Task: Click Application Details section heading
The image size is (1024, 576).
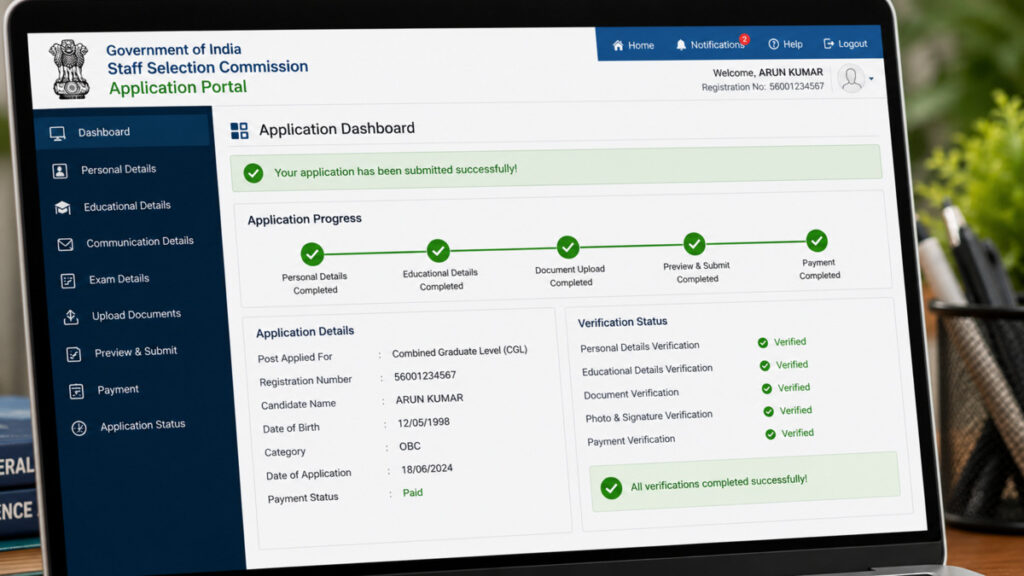Action: pos(305,332)
